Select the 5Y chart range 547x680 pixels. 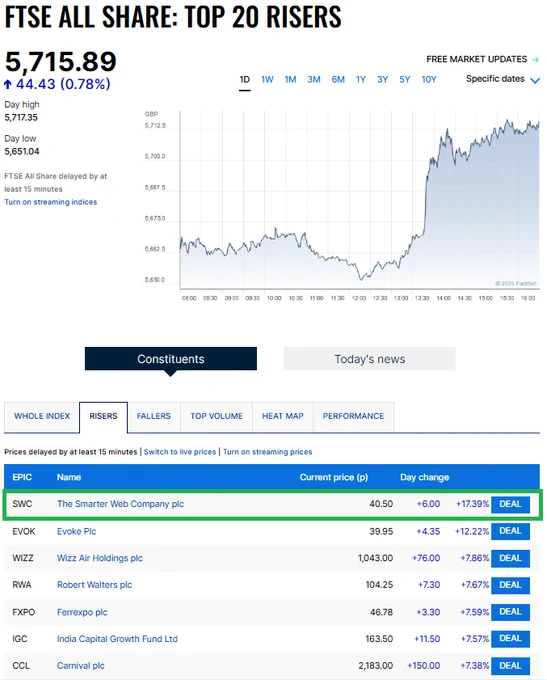405,79
